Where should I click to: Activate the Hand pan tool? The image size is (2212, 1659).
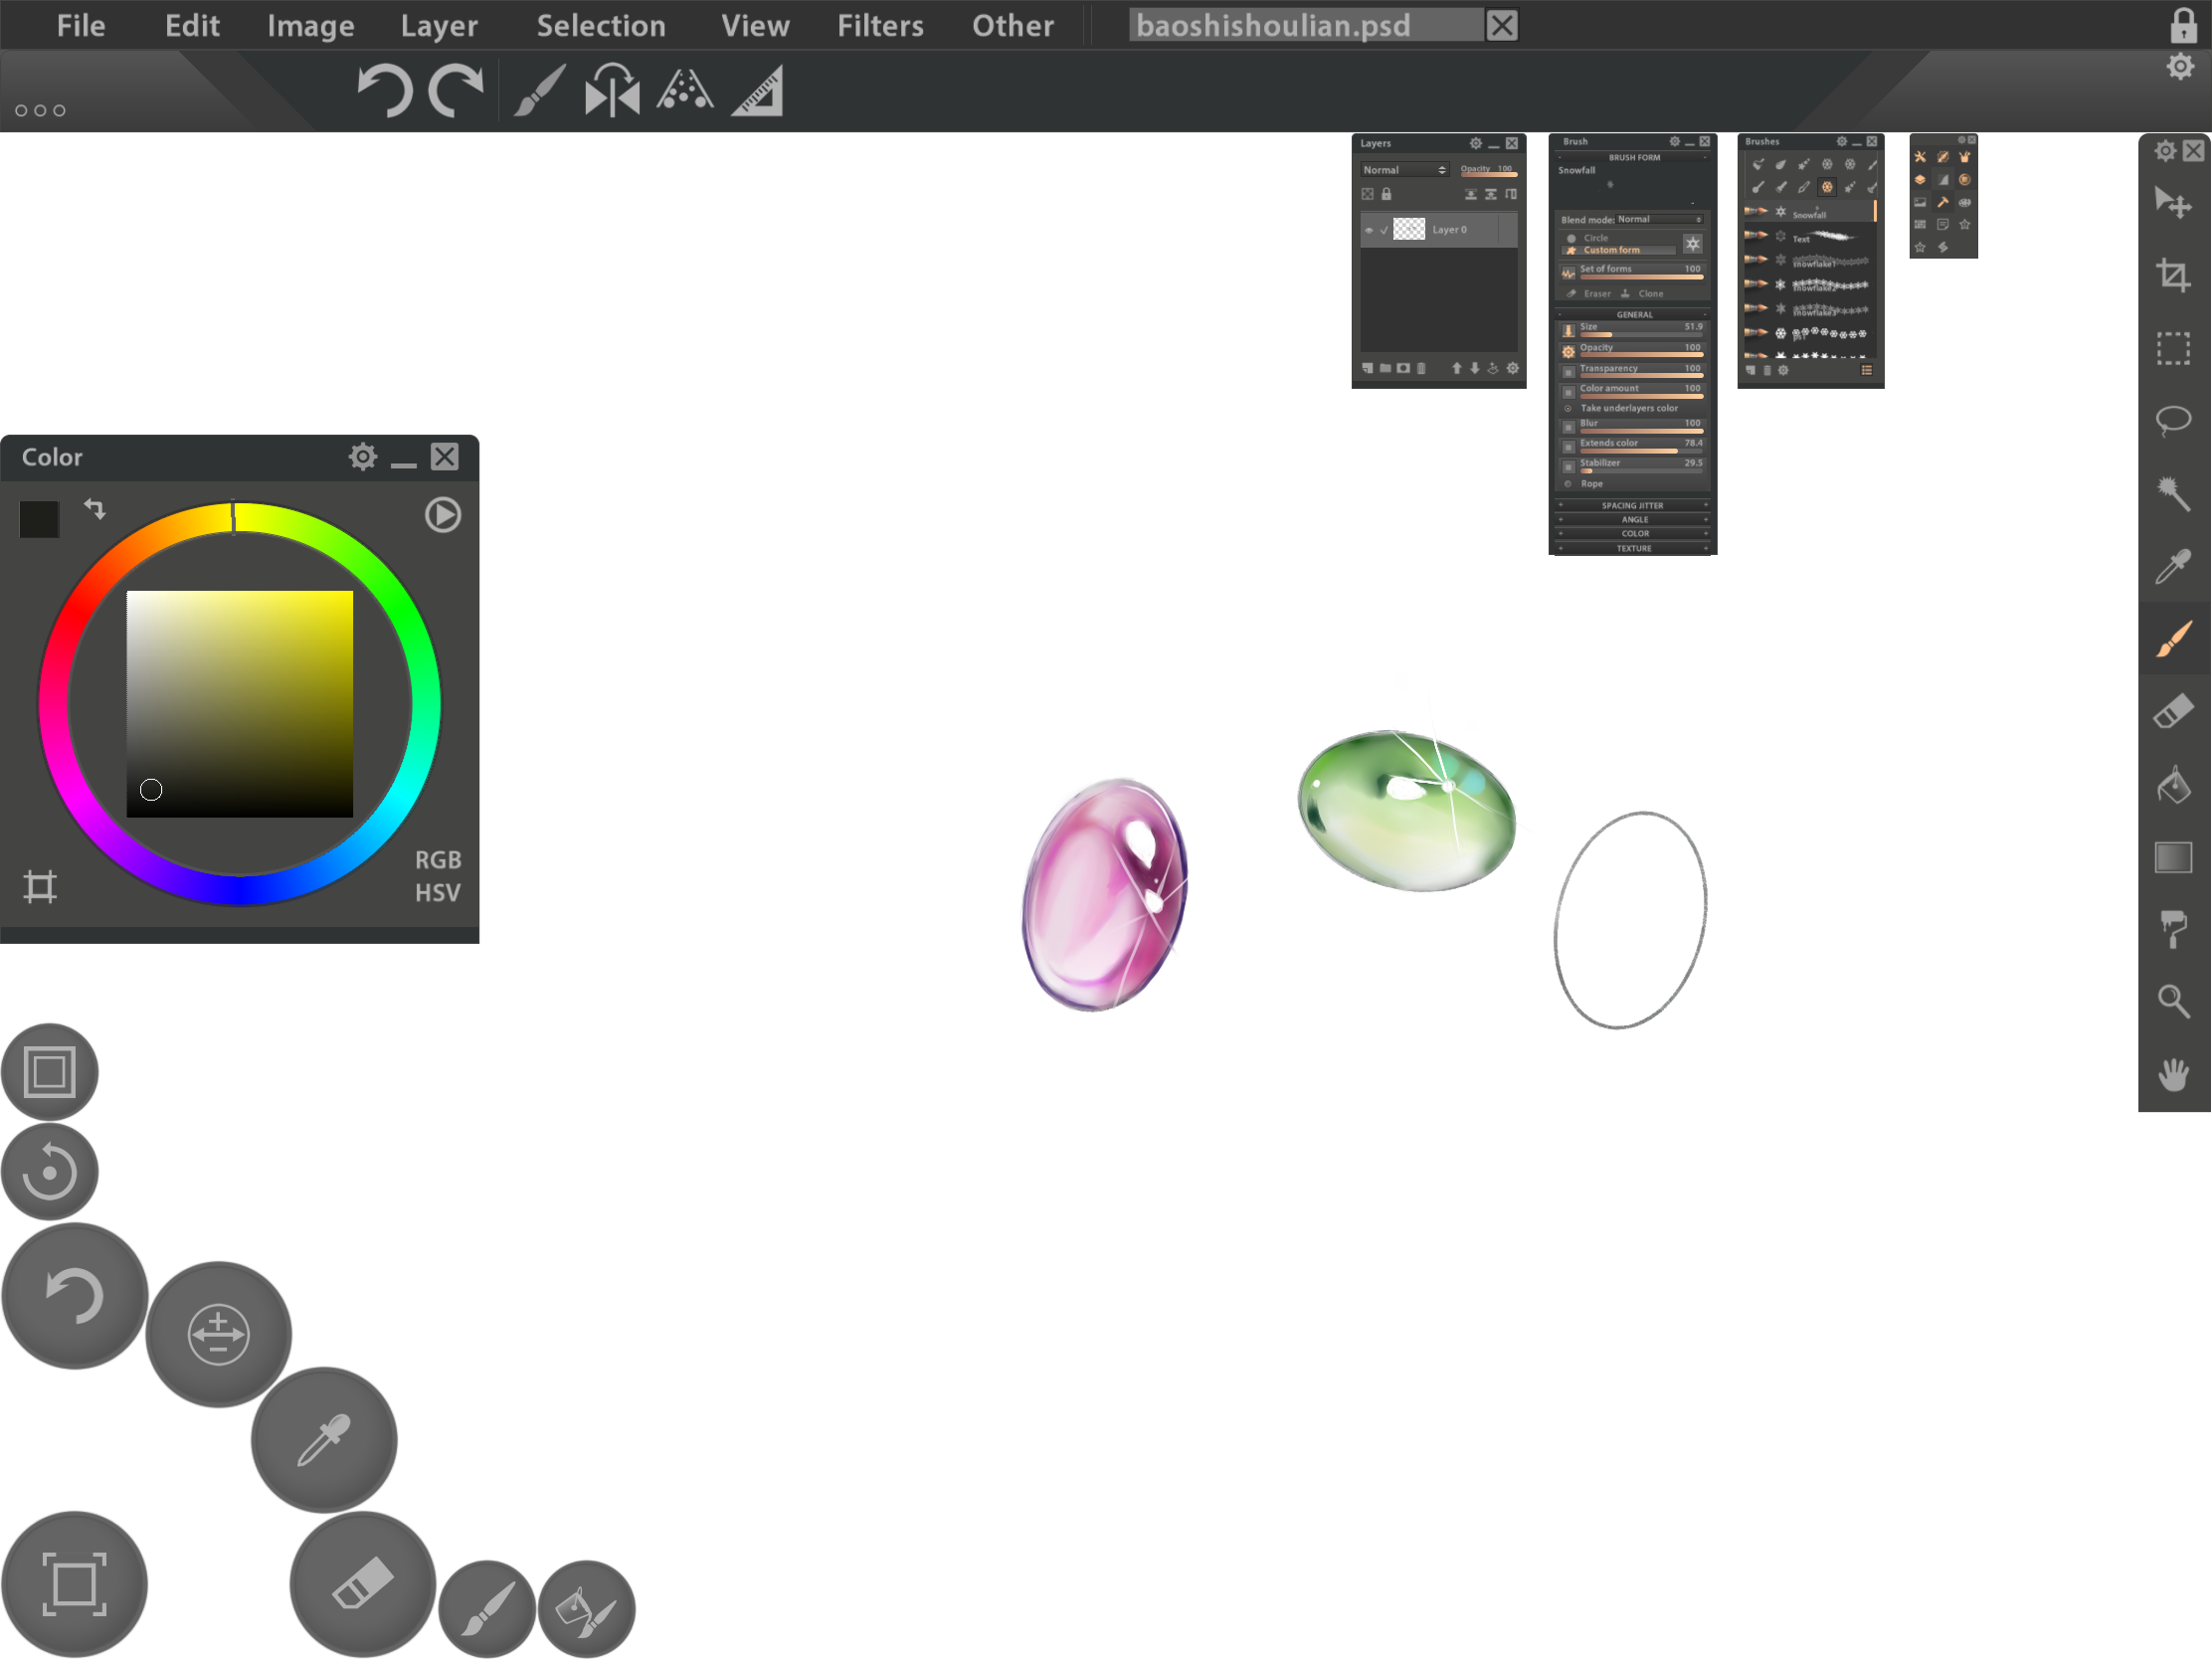pos(2173,1075)
